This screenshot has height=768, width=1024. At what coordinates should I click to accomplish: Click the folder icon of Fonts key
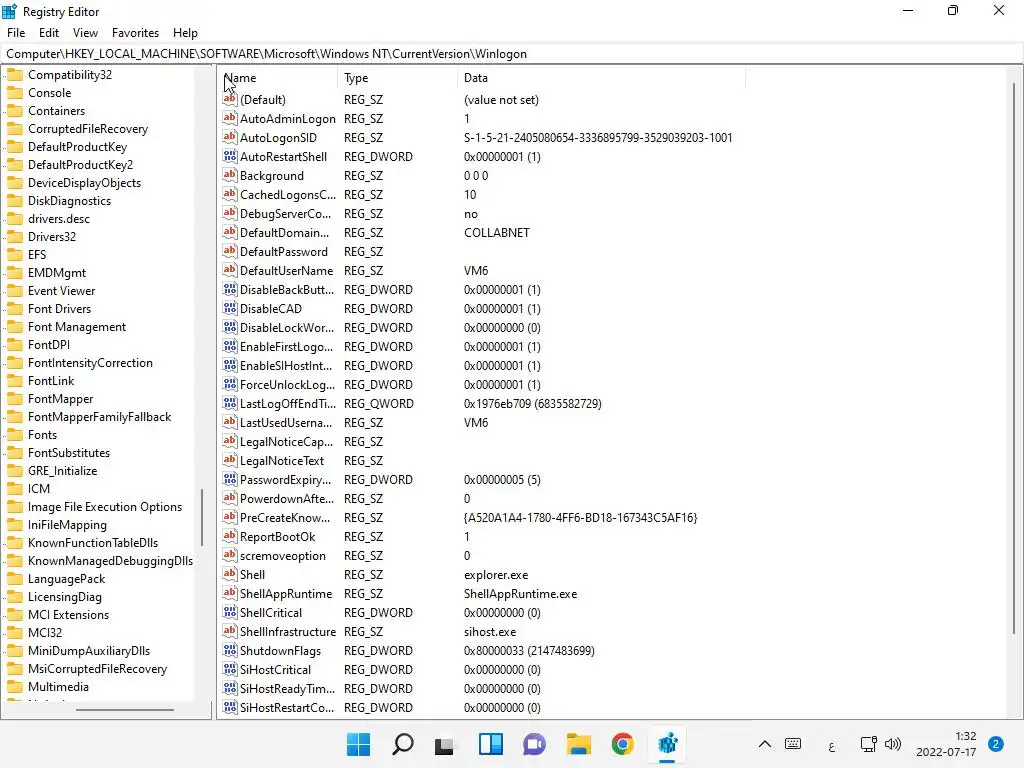14,435
